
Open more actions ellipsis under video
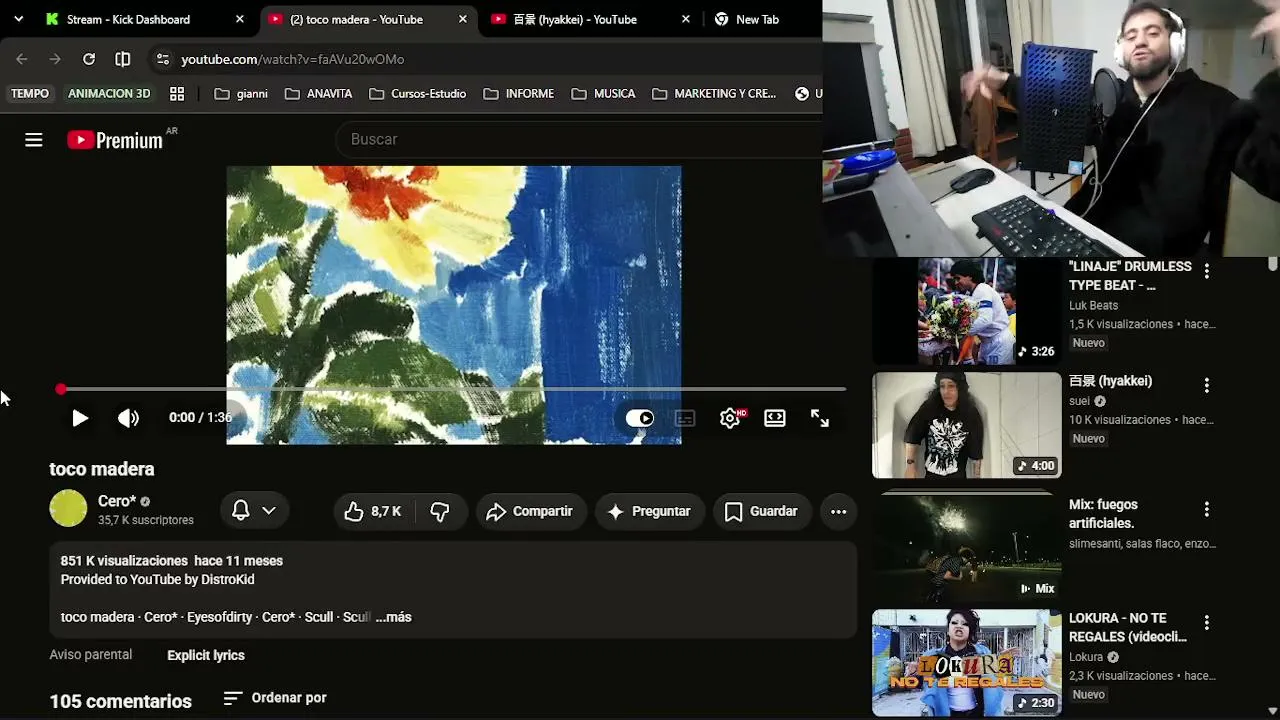coord(839,511)
